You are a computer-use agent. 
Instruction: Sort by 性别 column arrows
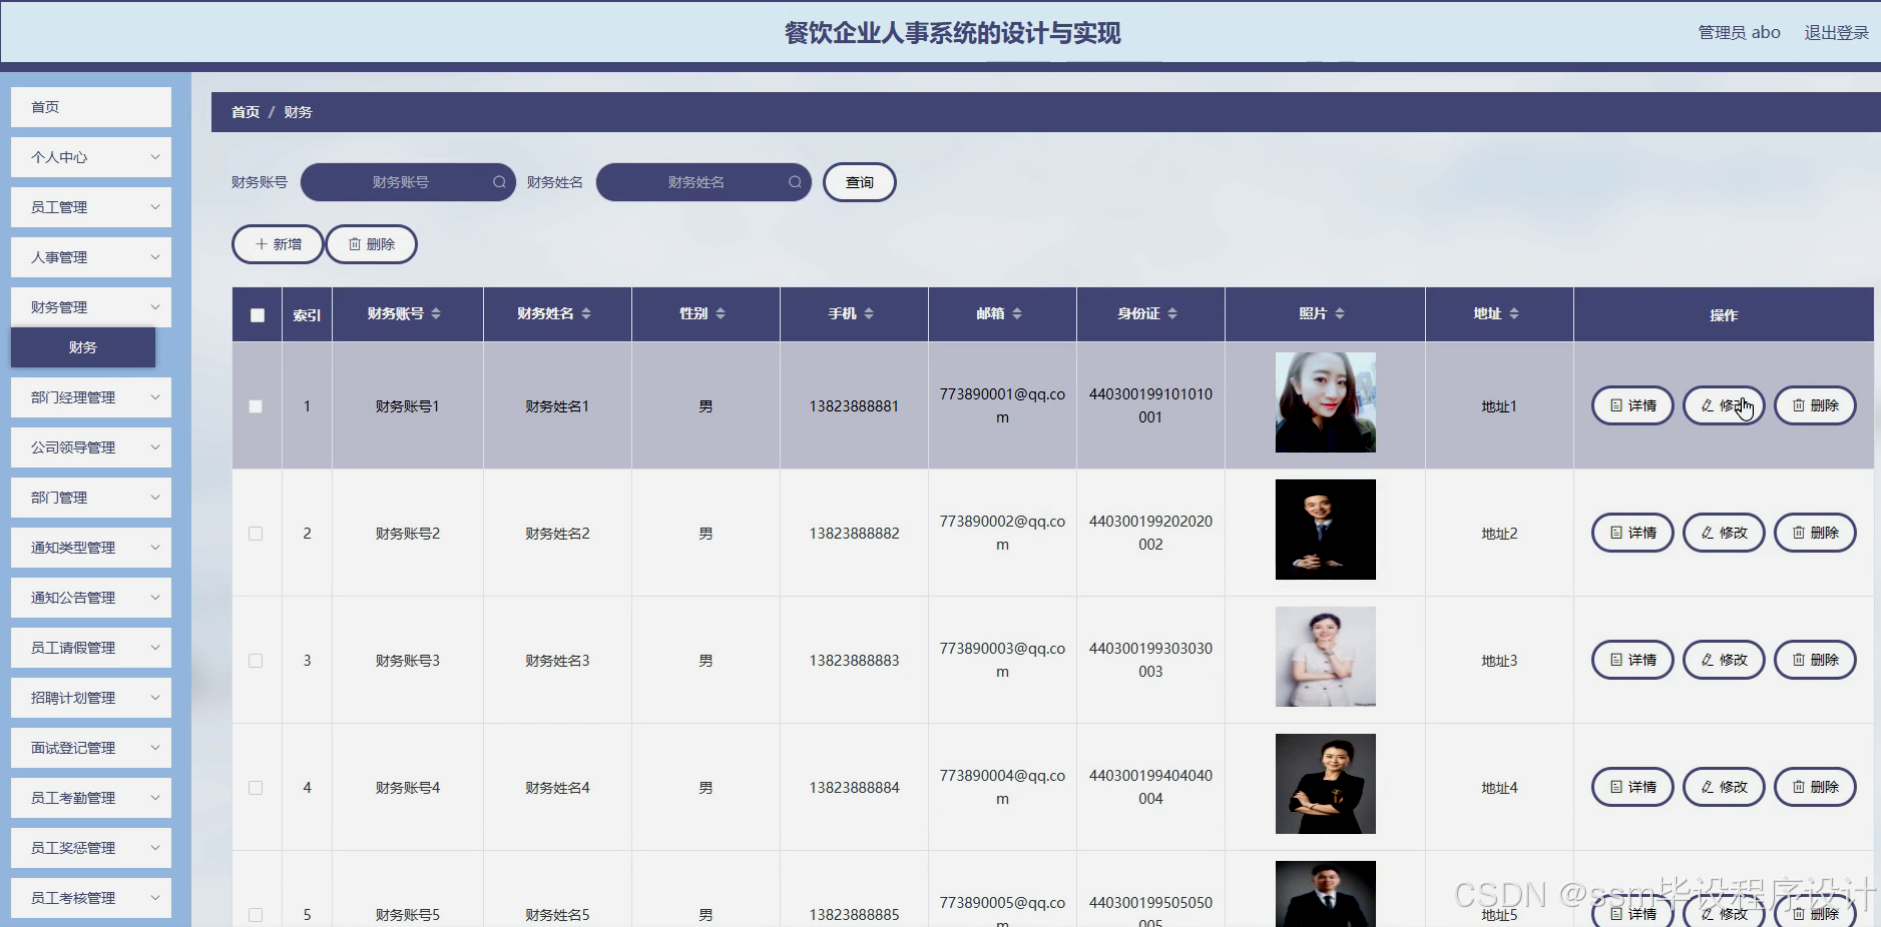[x=720, y=314]
